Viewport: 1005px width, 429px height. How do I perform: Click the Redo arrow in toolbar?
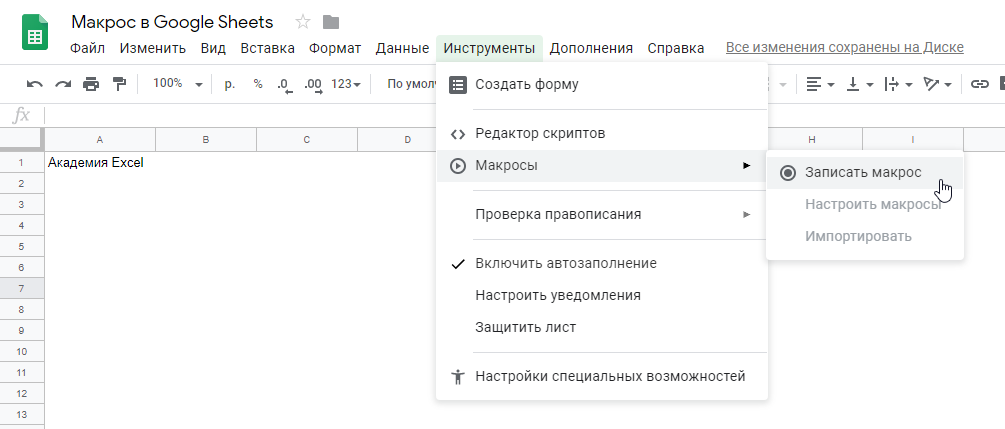pyautogui.click(x=63, y=85)
